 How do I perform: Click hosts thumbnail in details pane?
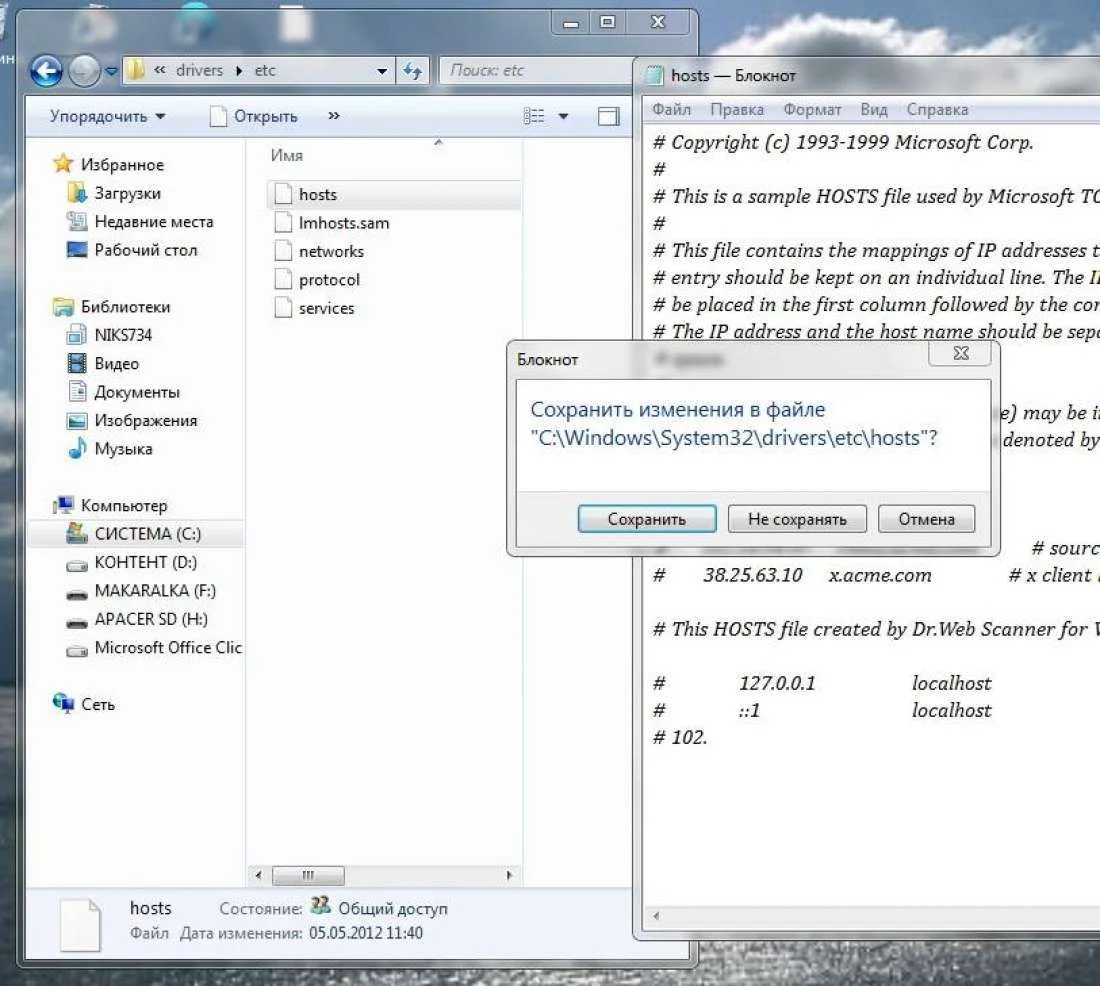tap(80, 926)
